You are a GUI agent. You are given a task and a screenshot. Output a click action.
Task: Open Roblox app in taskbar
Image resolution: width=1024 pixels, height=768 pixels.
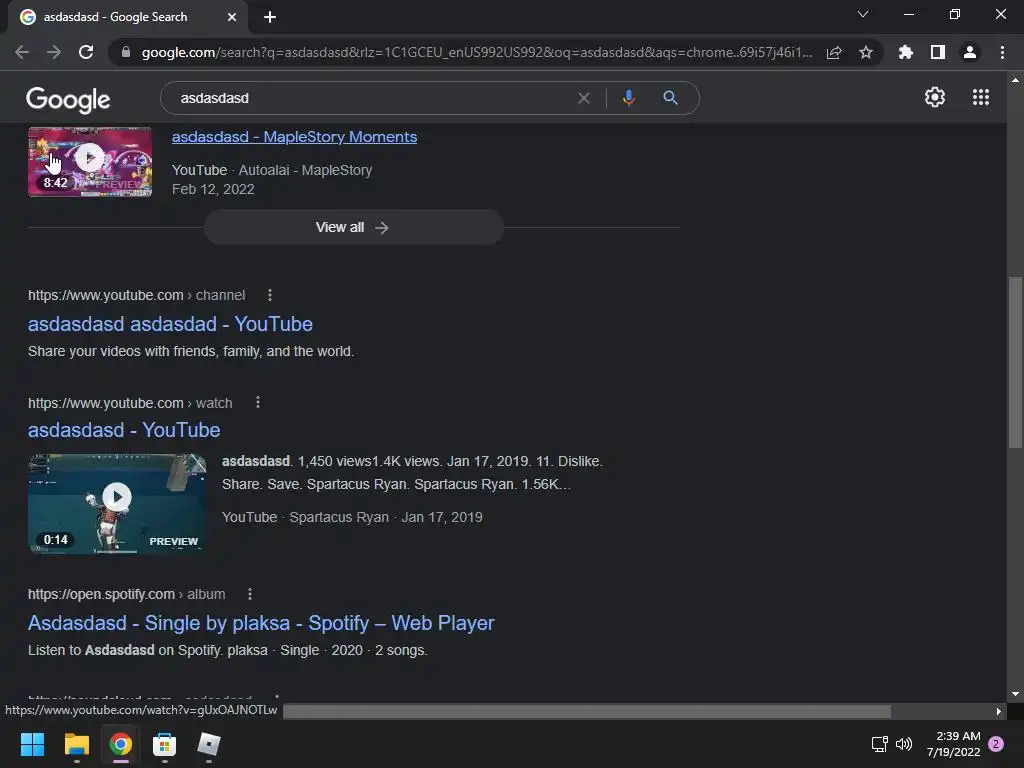pyautogui.click(x=209, y=744)
